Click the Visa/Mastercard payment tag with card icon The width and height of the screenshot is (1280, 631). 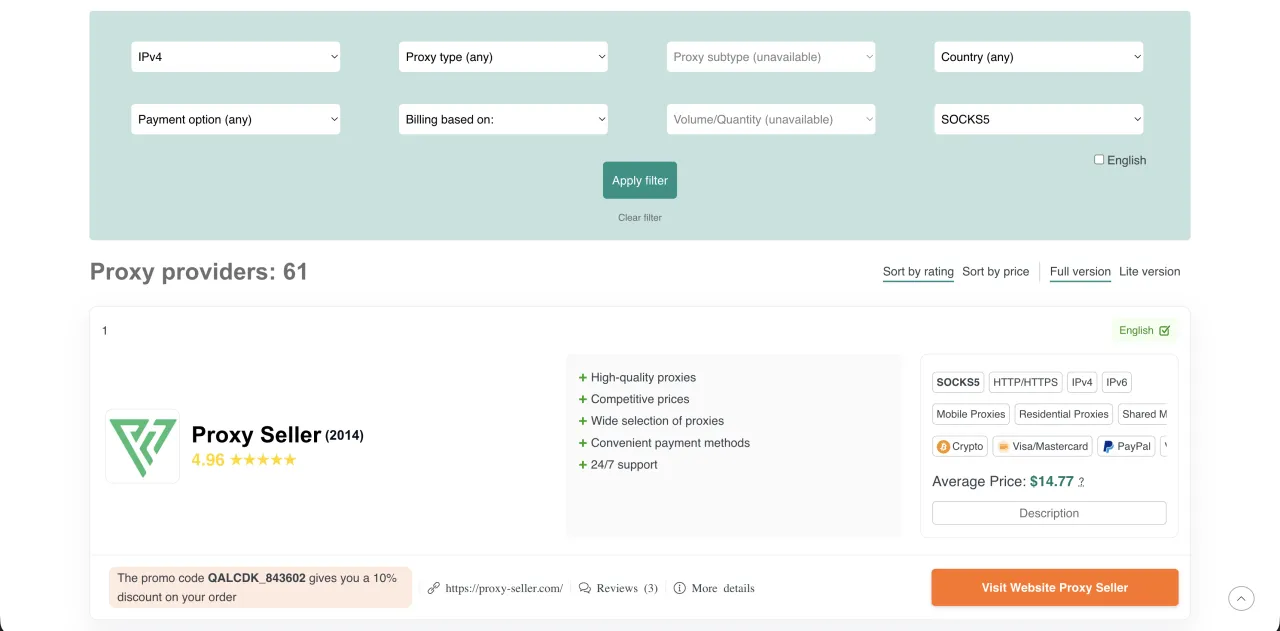[1043, 446]
